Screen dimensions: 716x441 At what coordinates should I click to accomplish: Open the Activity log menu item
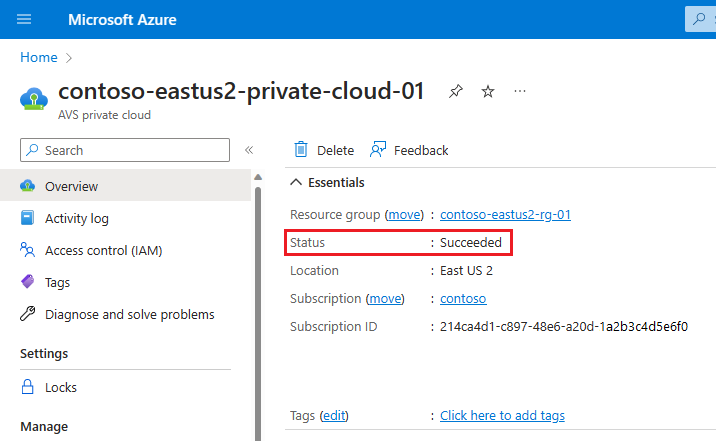coord(77,218)
